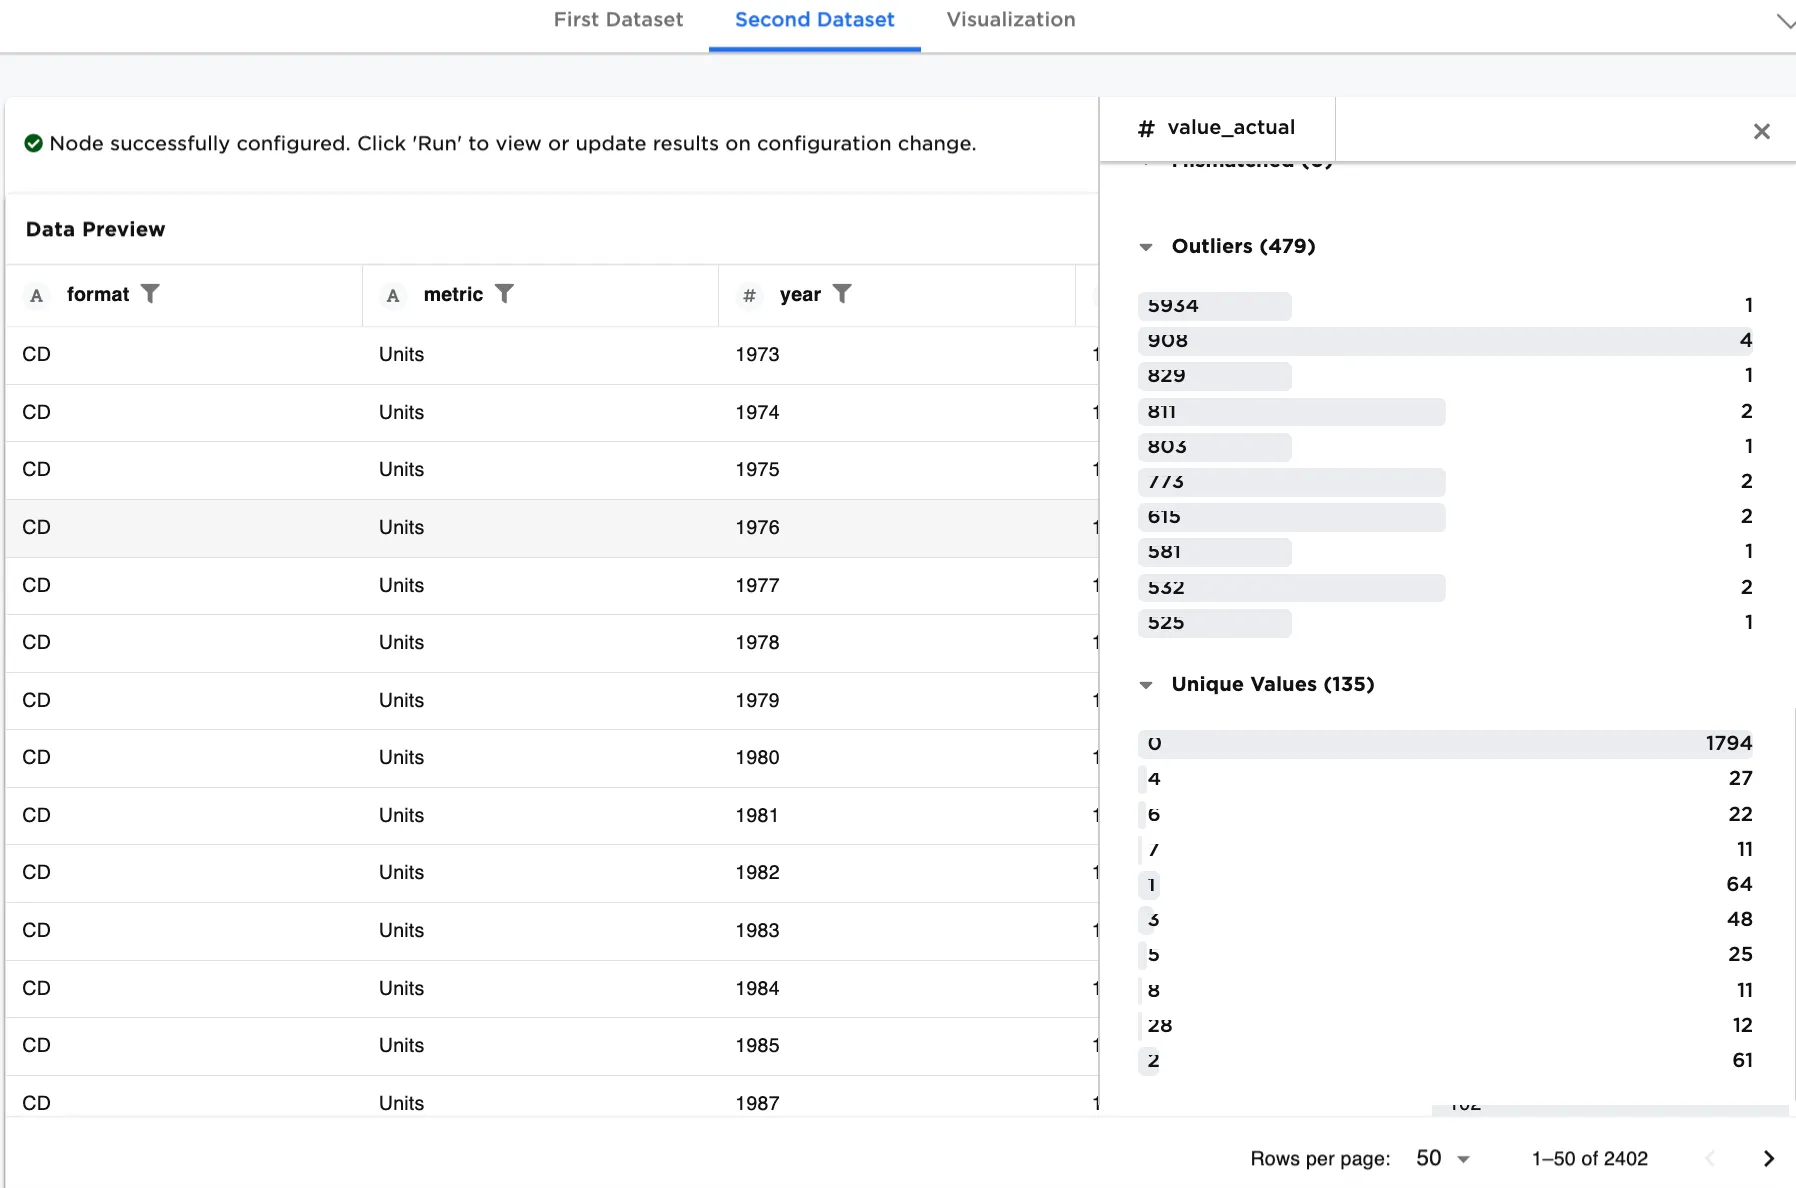Open the rows per page dropdown
Image resolution: width=1796 pixels, height=1188 pixels.
[1443, 1158]
